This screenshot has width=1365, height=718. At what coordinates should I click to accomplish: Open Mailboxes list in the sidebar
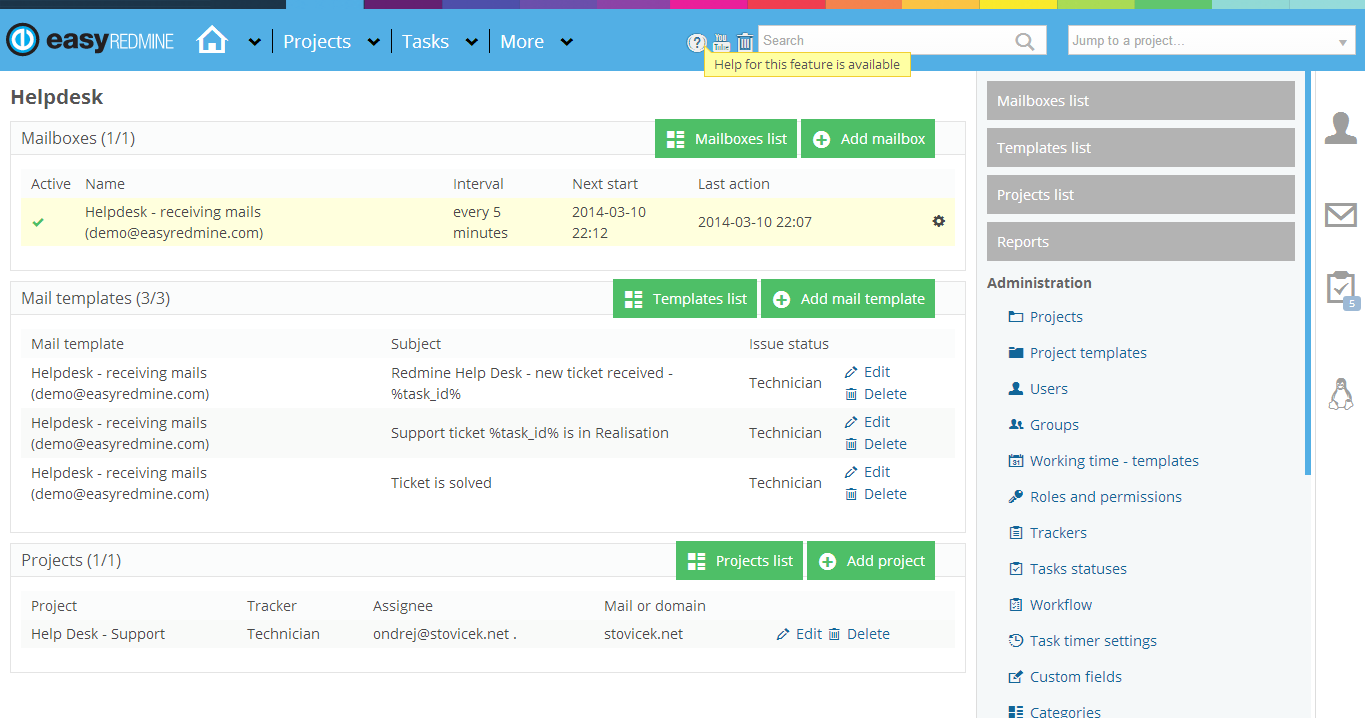pos(1141,101)
